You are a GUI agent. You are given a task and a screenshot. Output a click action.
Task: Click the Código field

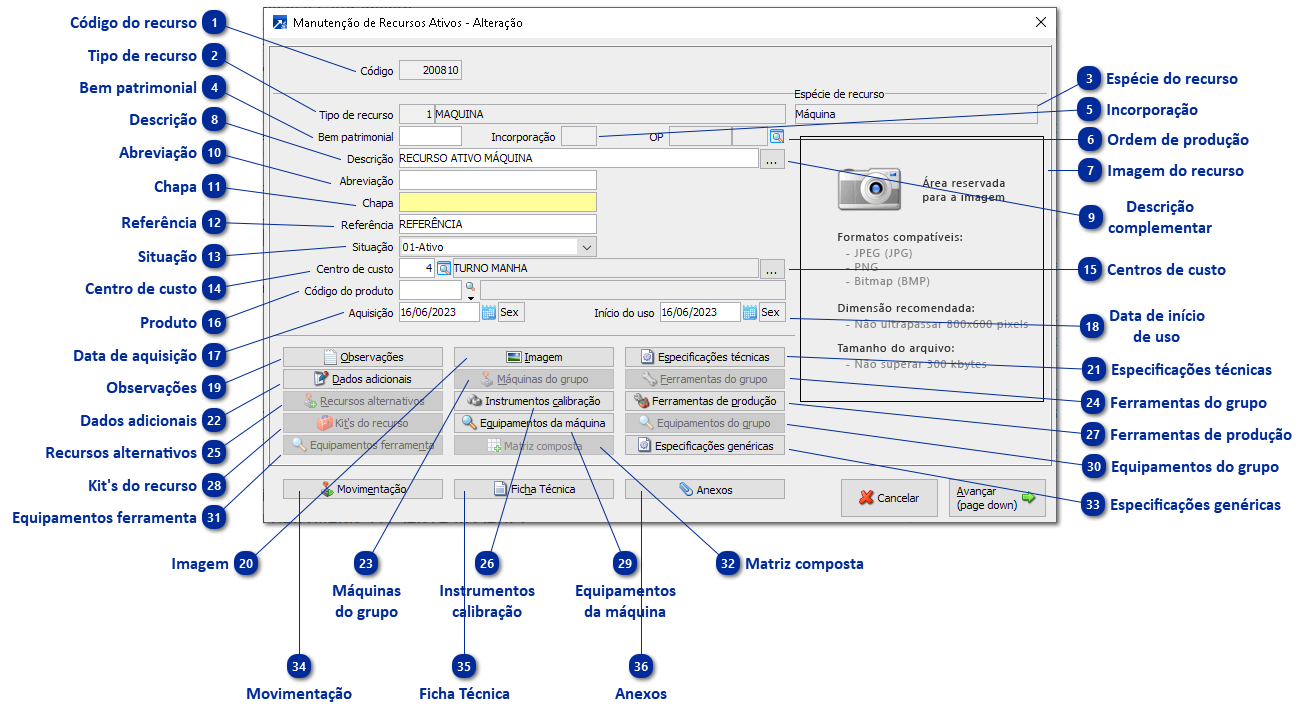[430, 70]
